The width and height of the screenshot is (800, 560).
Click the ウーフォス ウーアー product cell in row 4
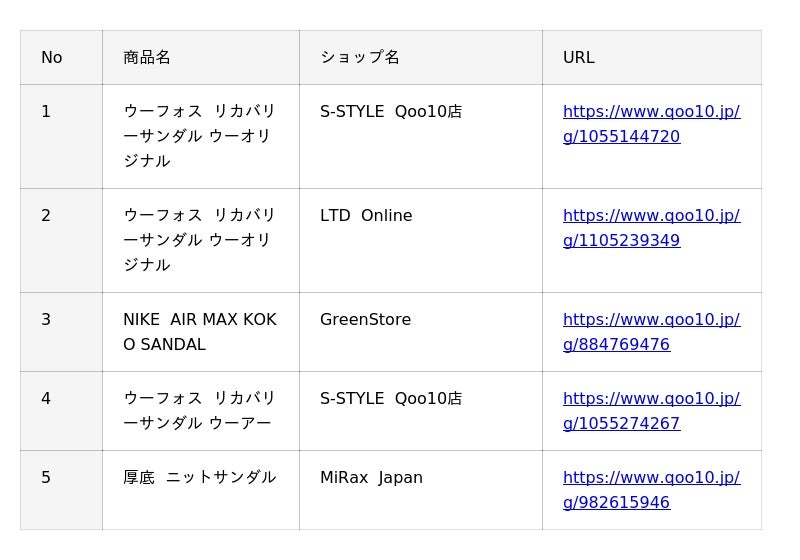[x=201, y=411]
